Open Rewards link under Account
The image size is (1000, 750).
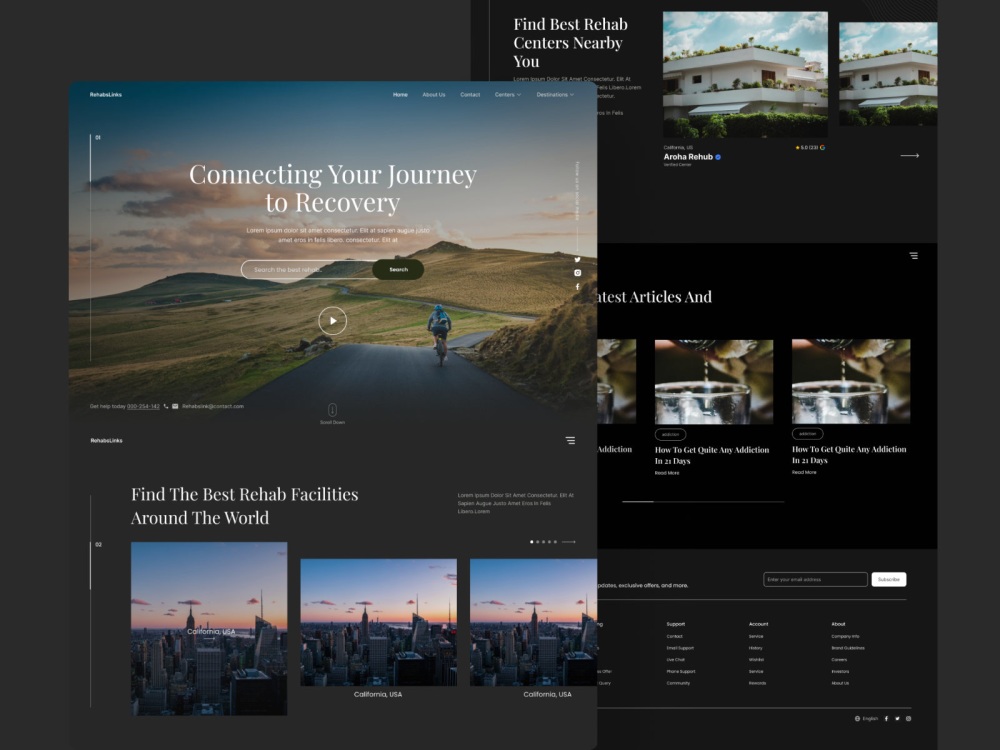click(758, 683)
